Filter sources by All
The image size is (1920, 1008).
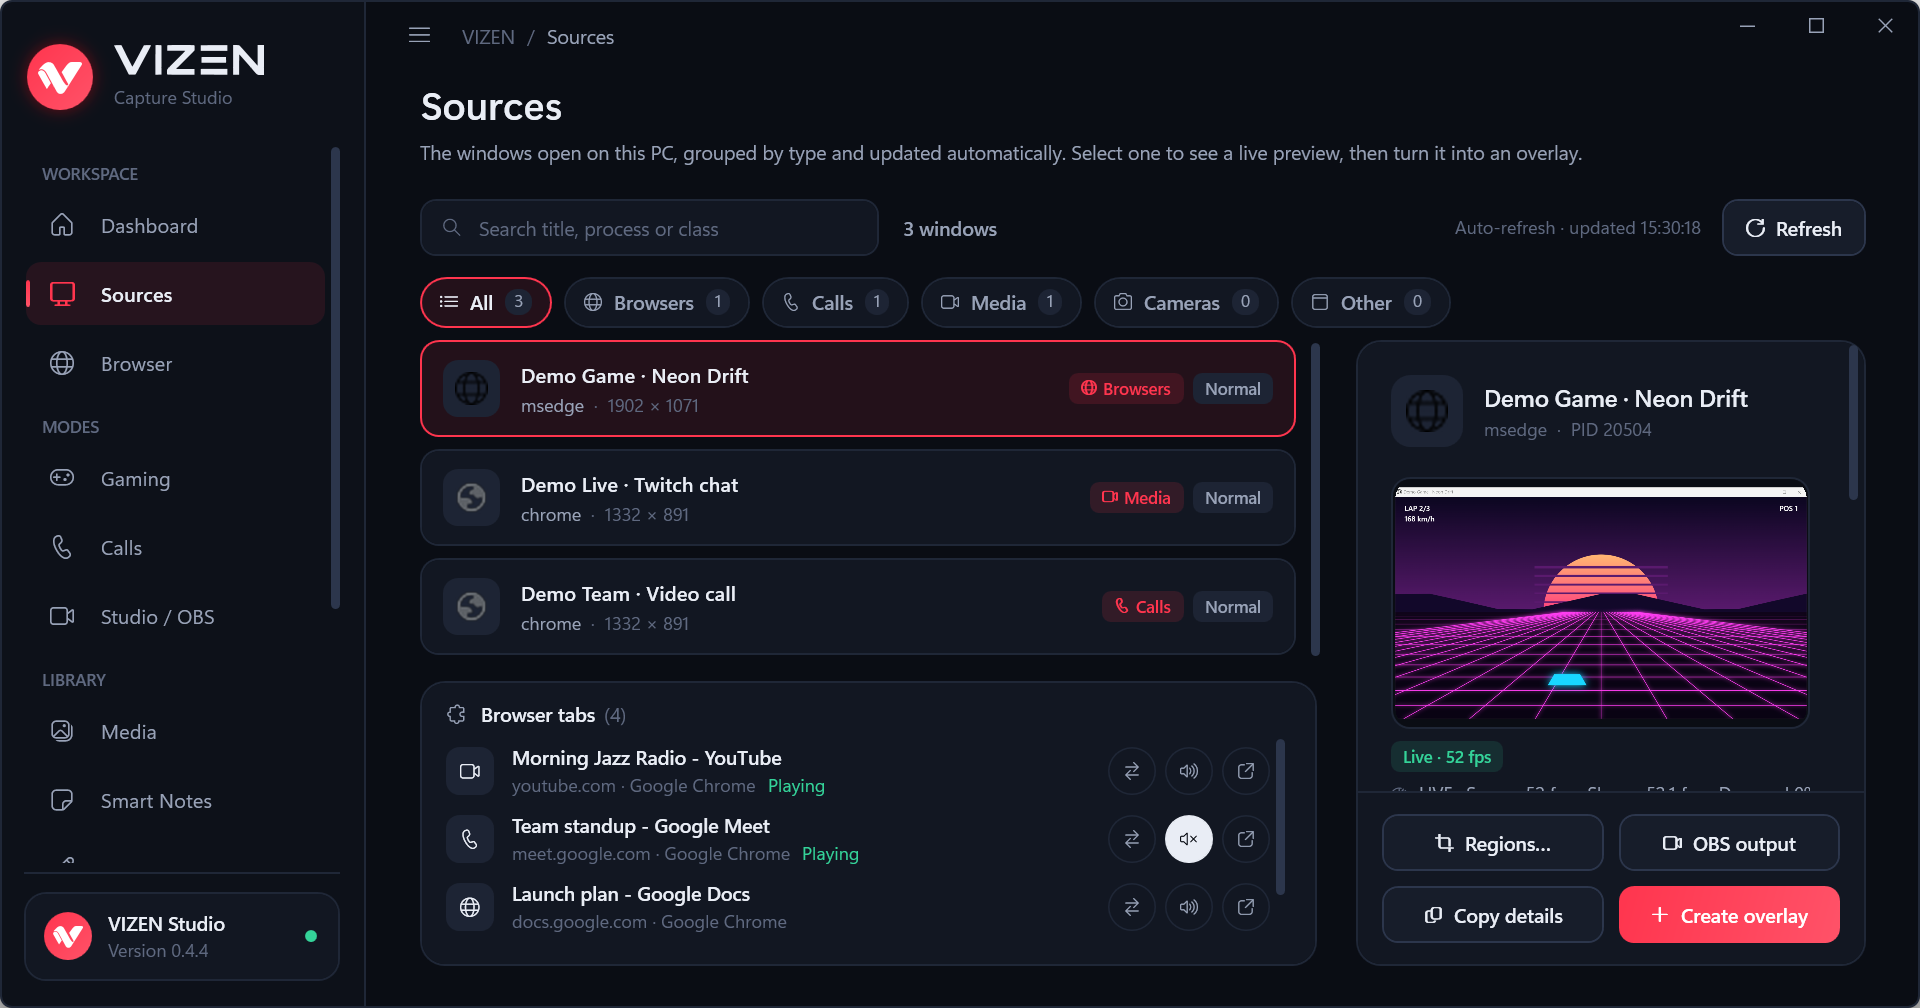[486, 302]
